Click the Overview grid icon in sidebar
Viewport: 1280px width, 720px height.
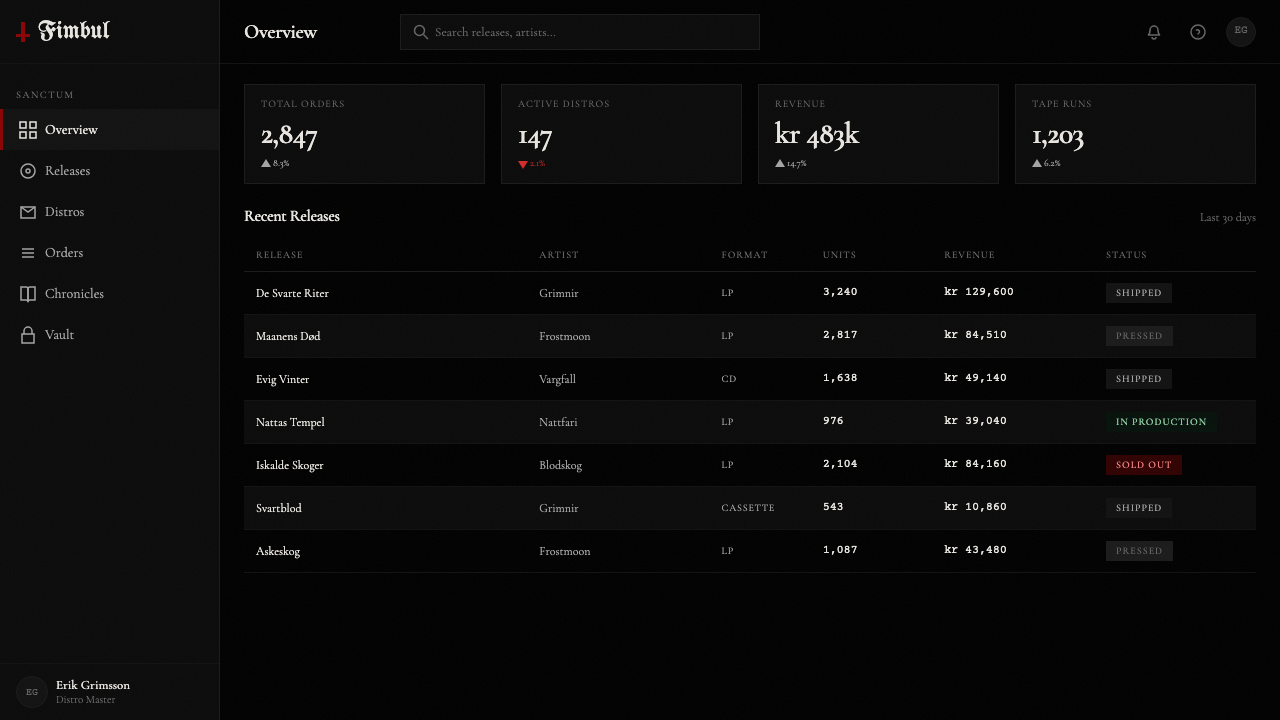click(x=28, y=130)
